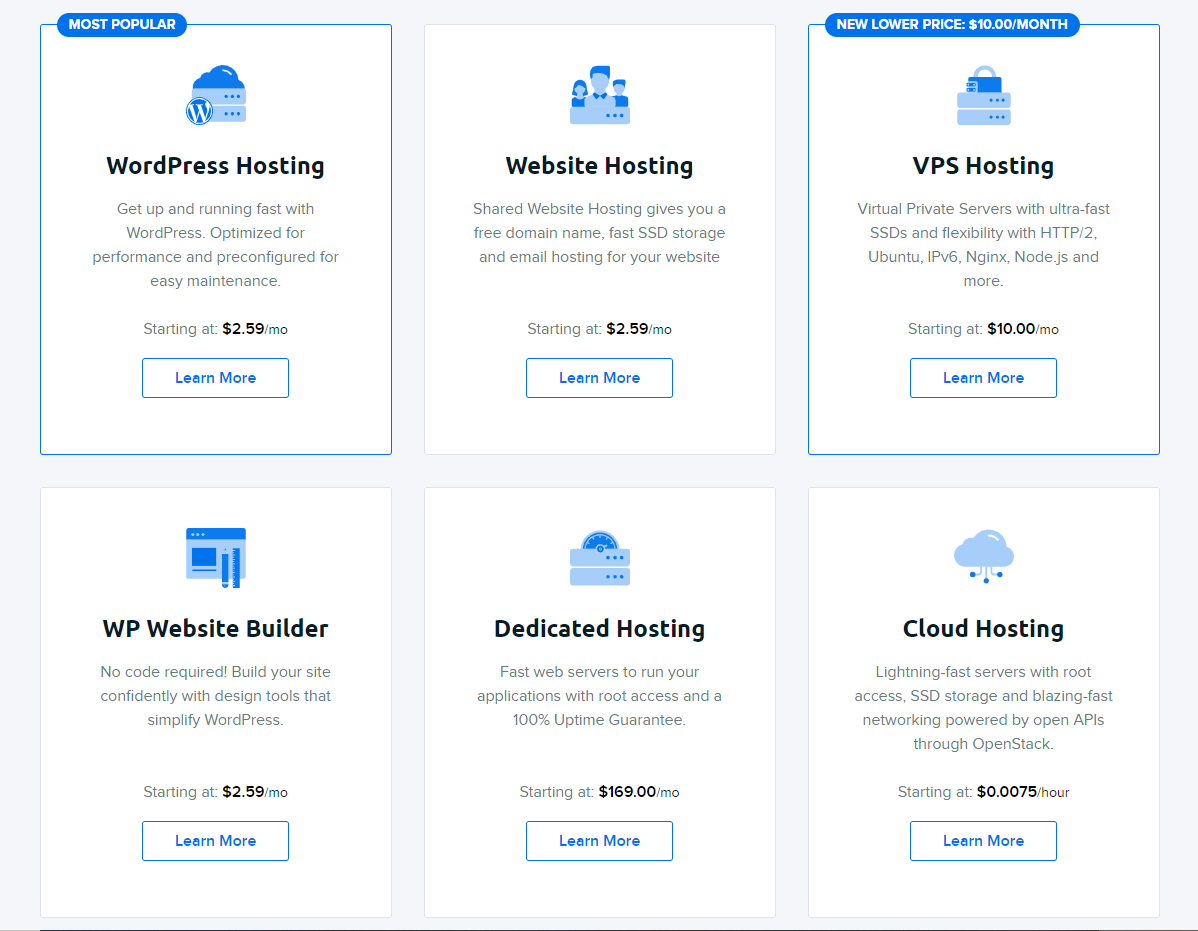
Task: Open Learn More under VPS Hosting
Action: 983,378
